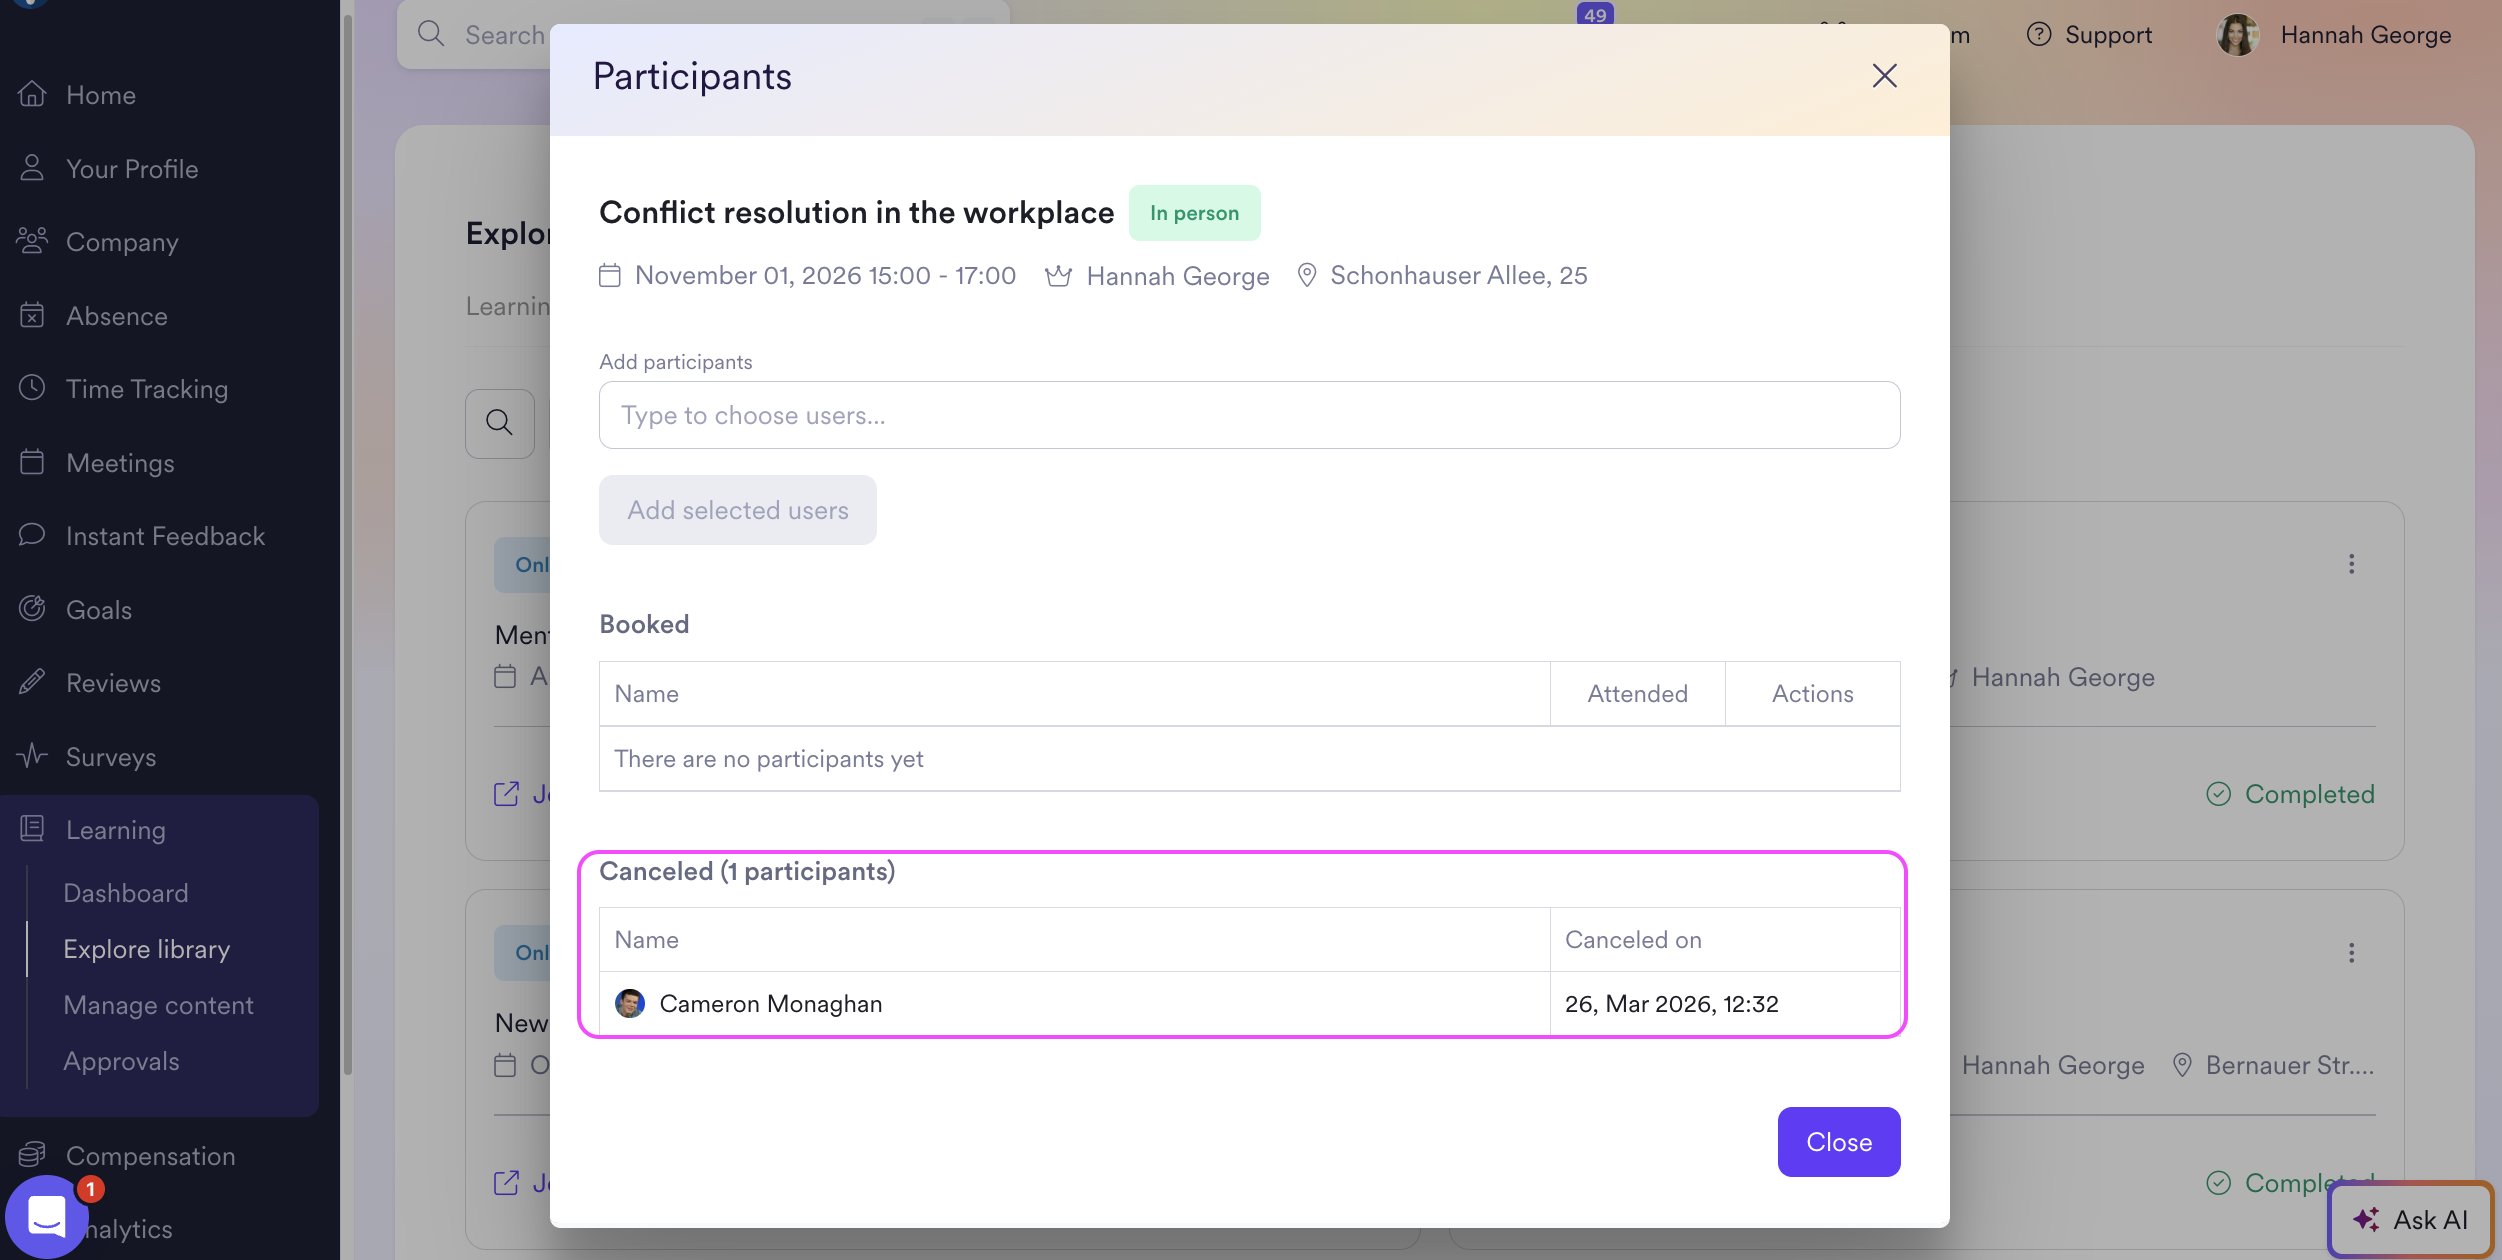Click the Add selected users button
Screen dimensions: 2502x1260
click(x=737, y=510)
